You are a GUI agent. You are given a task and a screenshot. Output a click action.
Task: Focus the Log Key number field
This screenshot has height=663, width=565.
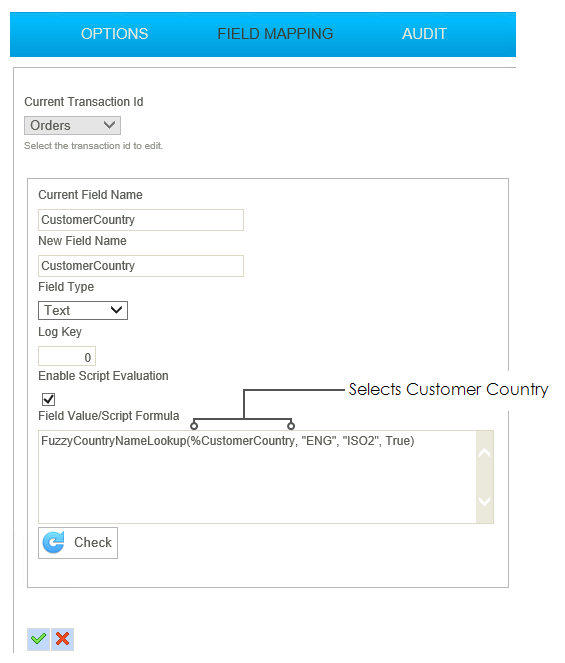(x=67, y=356)
